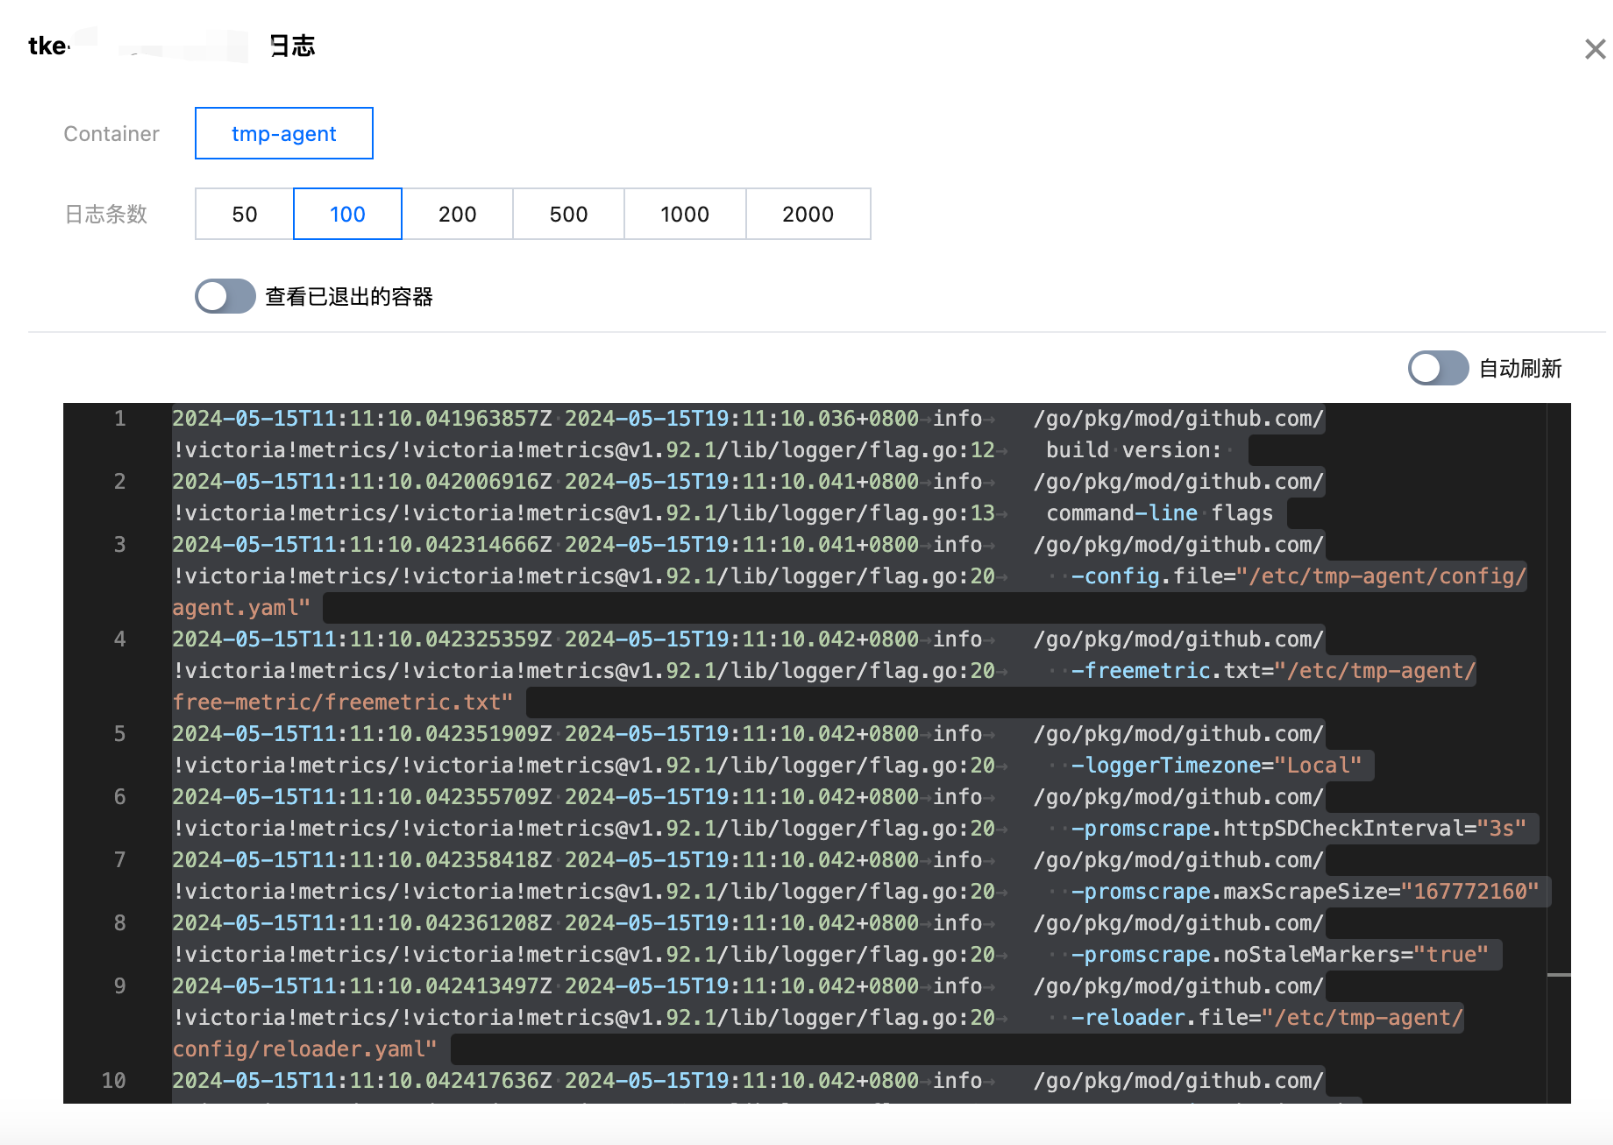Set log line count to 1000
This screenshot has width=1613, height=1145.
coord(685,214)
